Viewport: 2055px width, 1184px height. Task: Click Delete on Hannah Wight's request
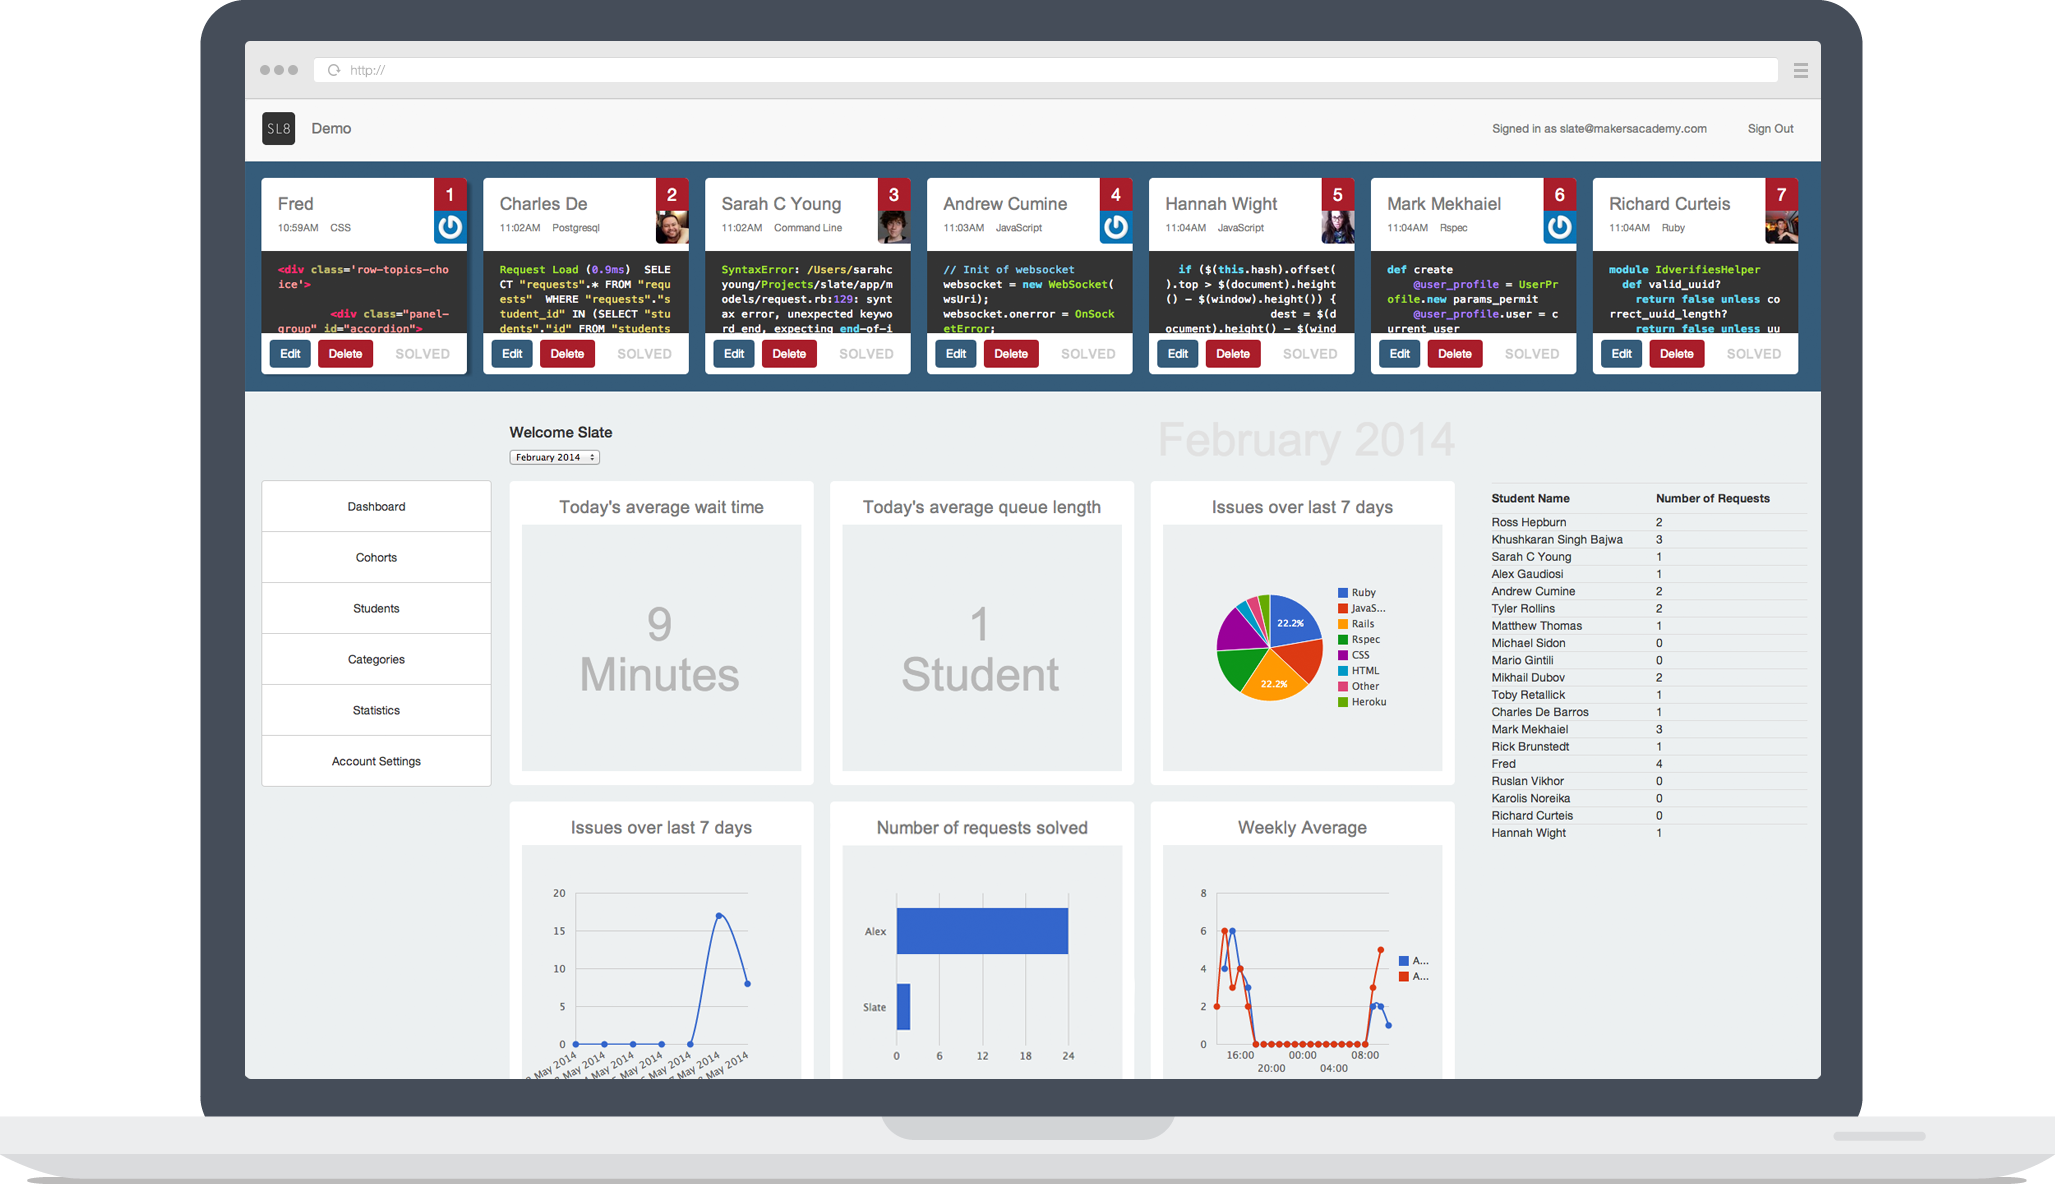click(x=1232, y=354)
